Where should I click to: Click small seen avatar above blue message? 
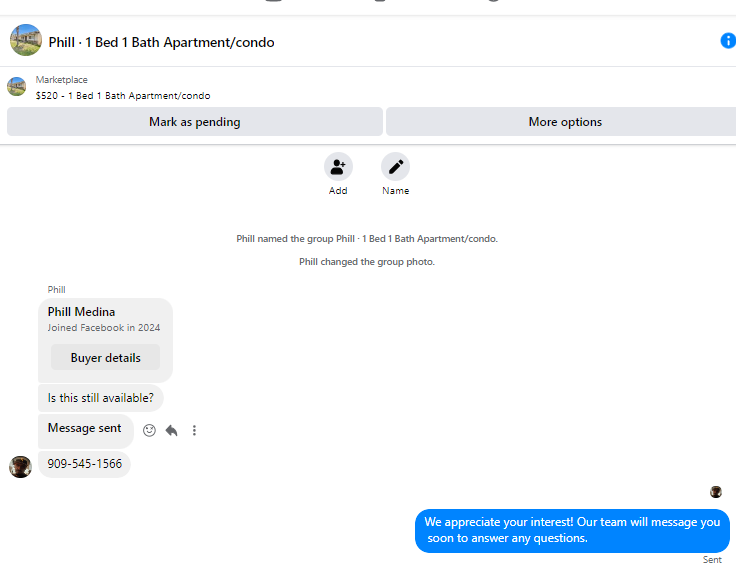pyautogui.click(x=716, y=492)
